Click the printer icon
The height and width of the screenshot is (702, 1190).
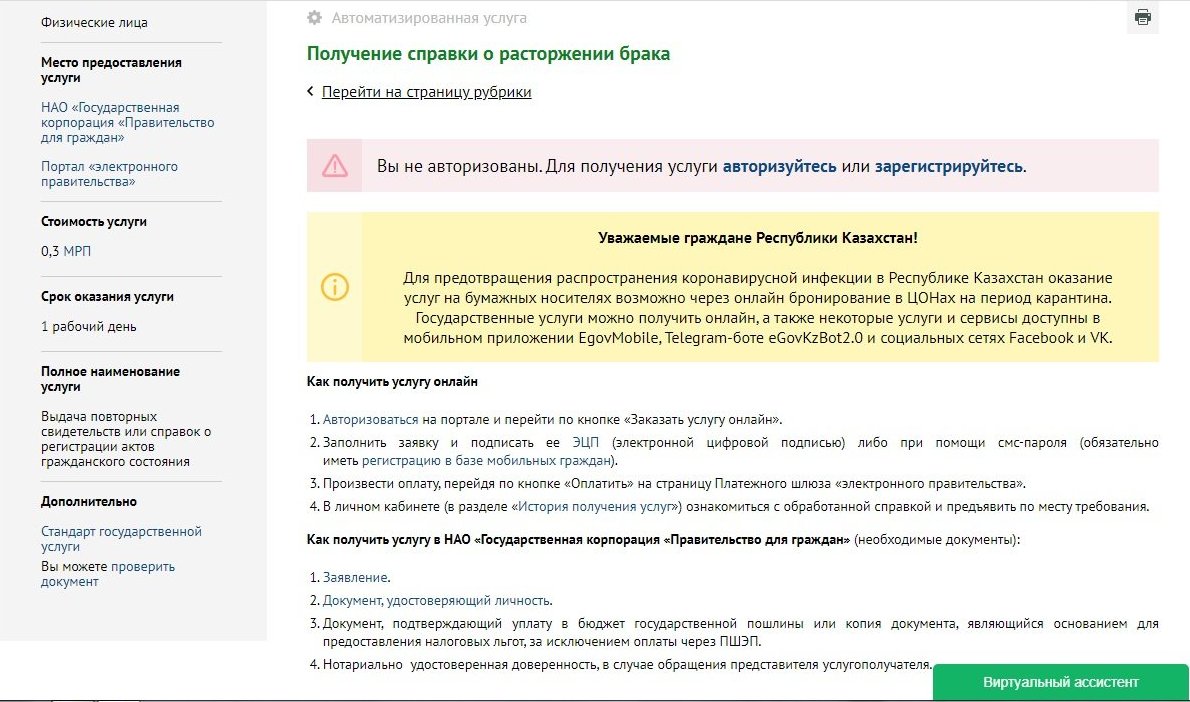pyautogui.click(x=1142, y=17)
